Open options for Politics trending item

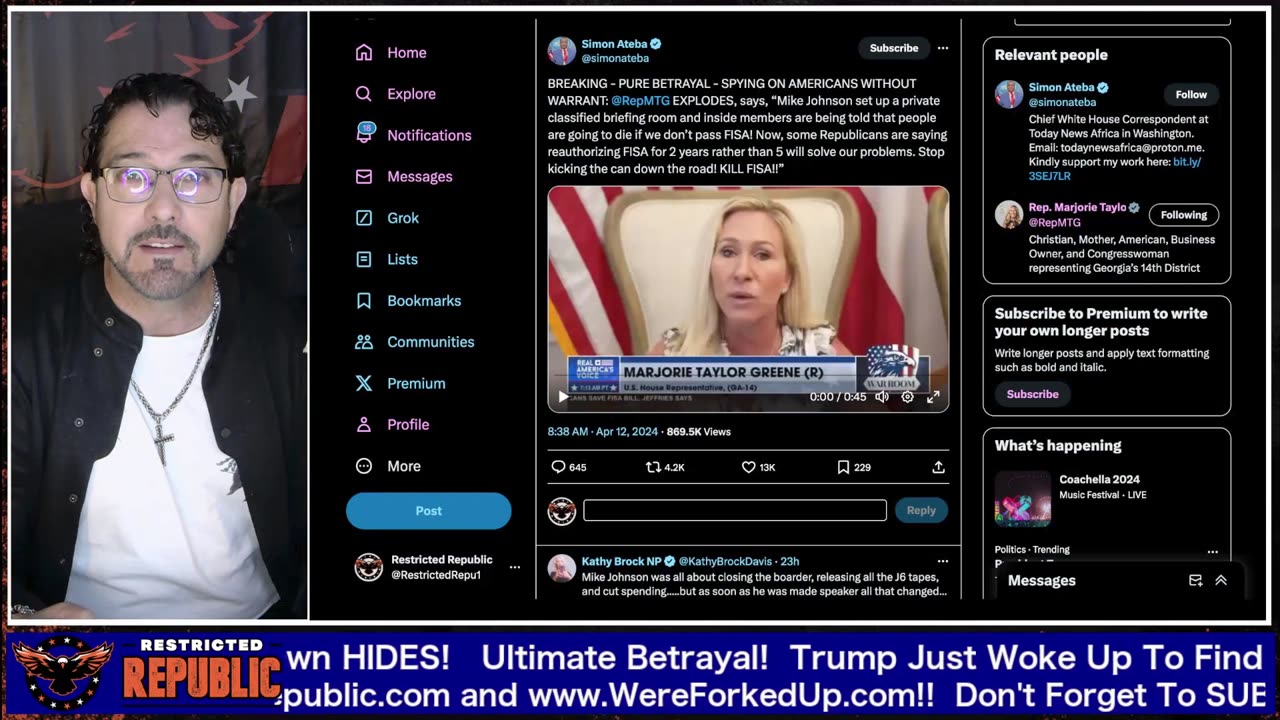click(1212, 552)
